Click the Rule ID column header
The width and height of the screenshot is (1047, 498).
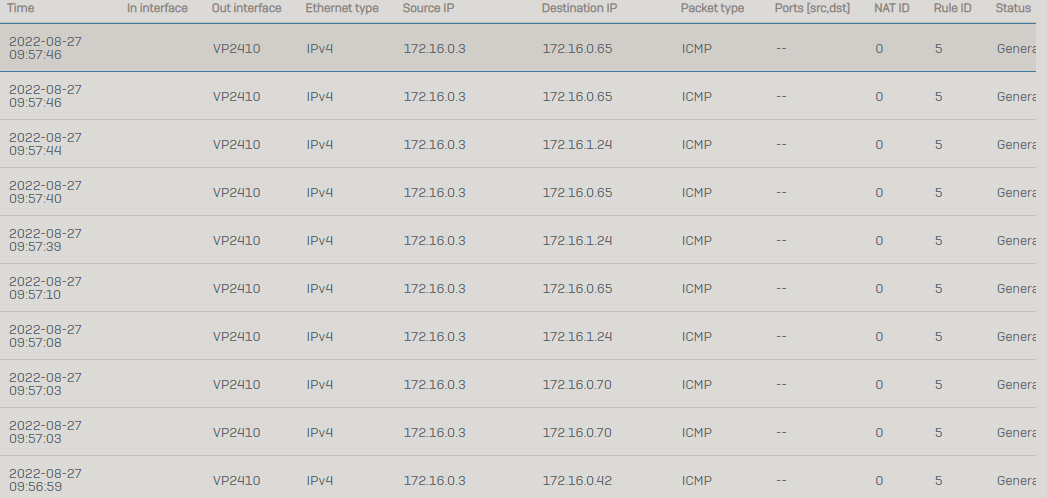tap(952, 9)
